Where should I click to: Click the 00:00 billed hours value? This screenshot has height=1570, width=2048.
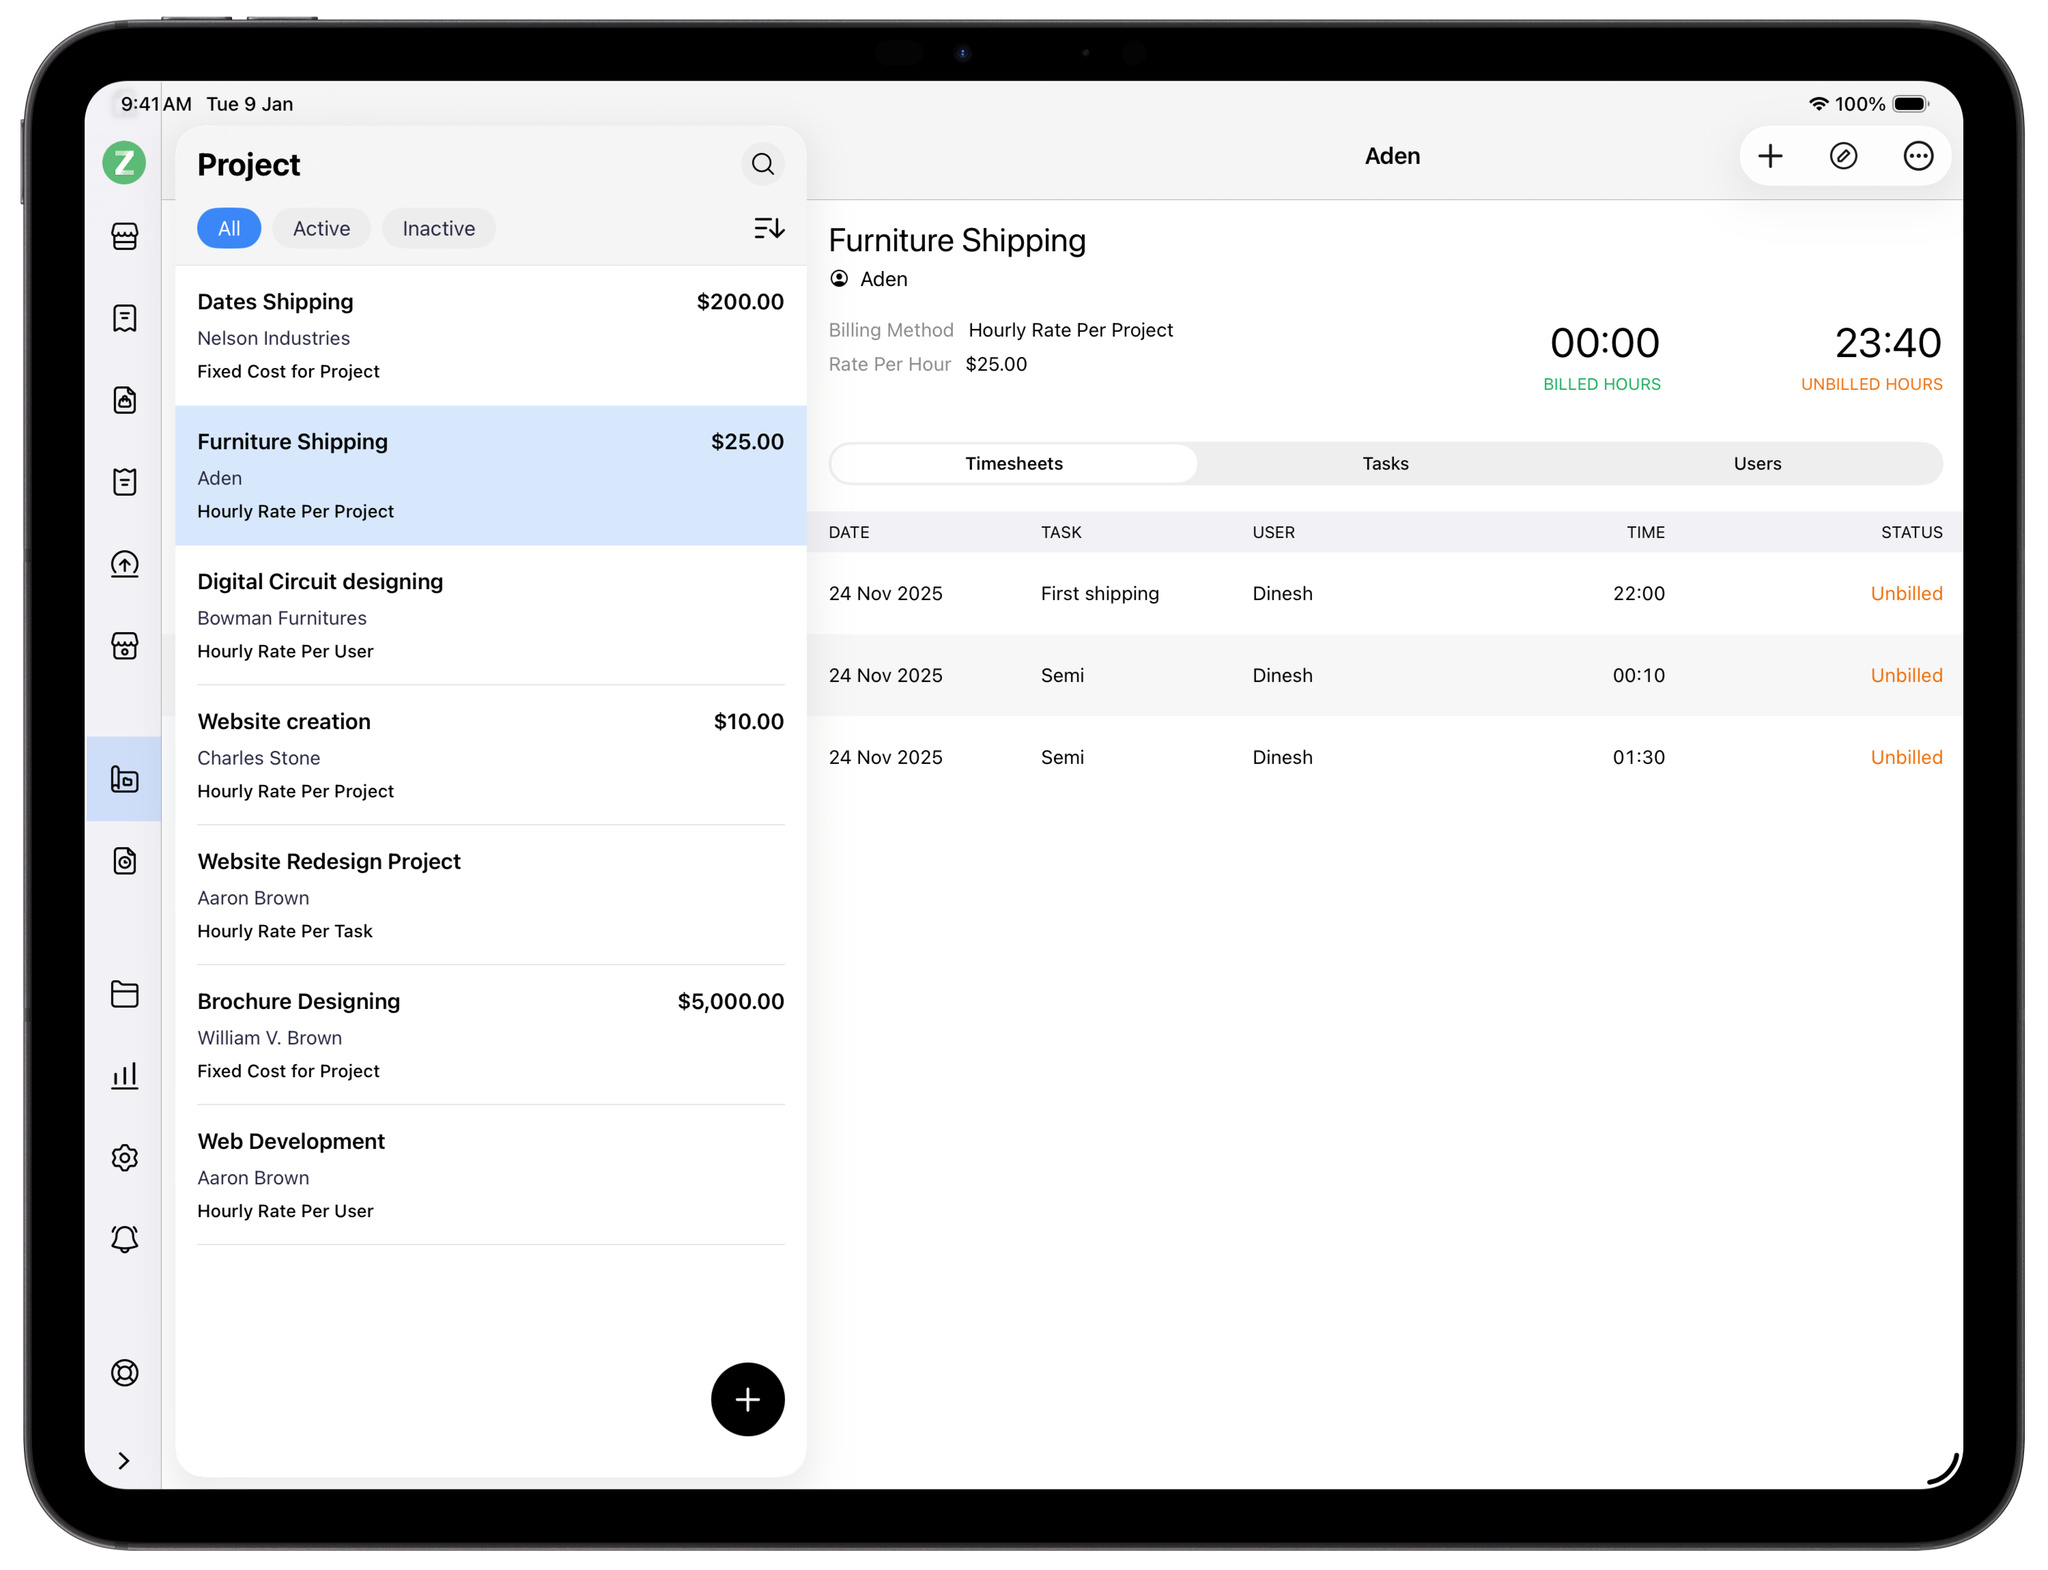(x=1604, y=343)
